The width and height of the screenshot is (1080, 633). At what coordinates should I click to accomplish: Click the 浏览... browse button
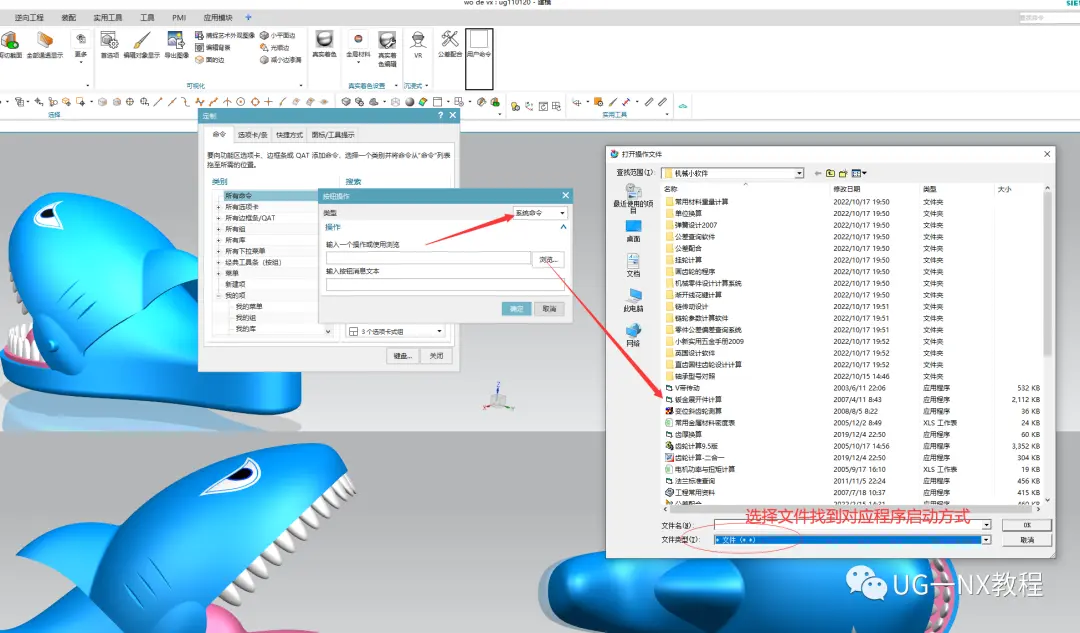point(548,260)
